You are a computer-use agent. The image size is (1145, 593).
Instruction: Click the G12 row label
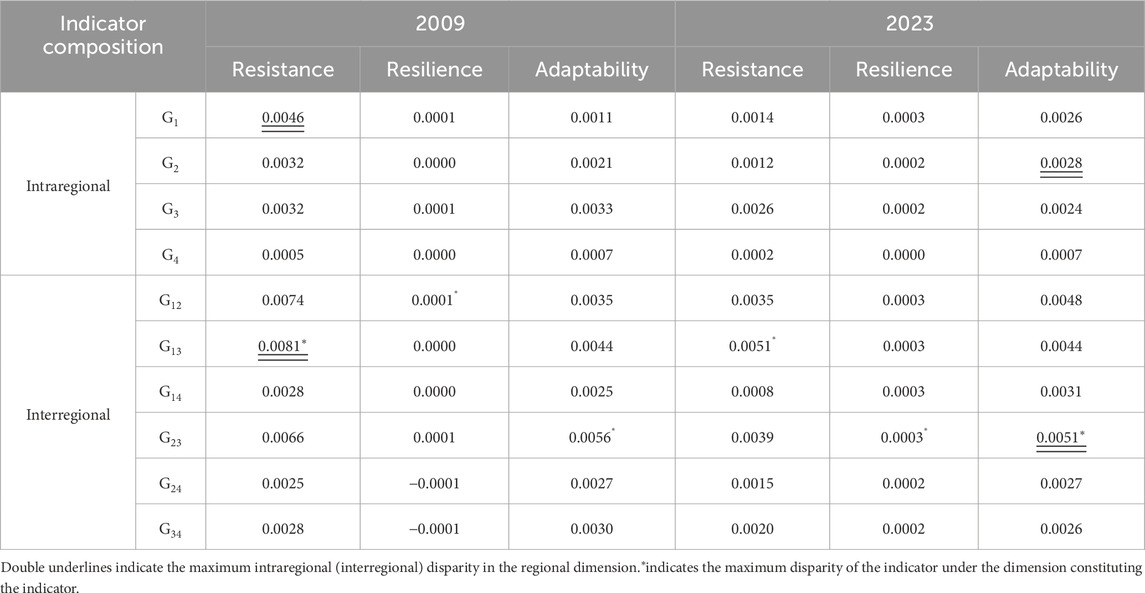pyautogui.click(x=171, y=301)
